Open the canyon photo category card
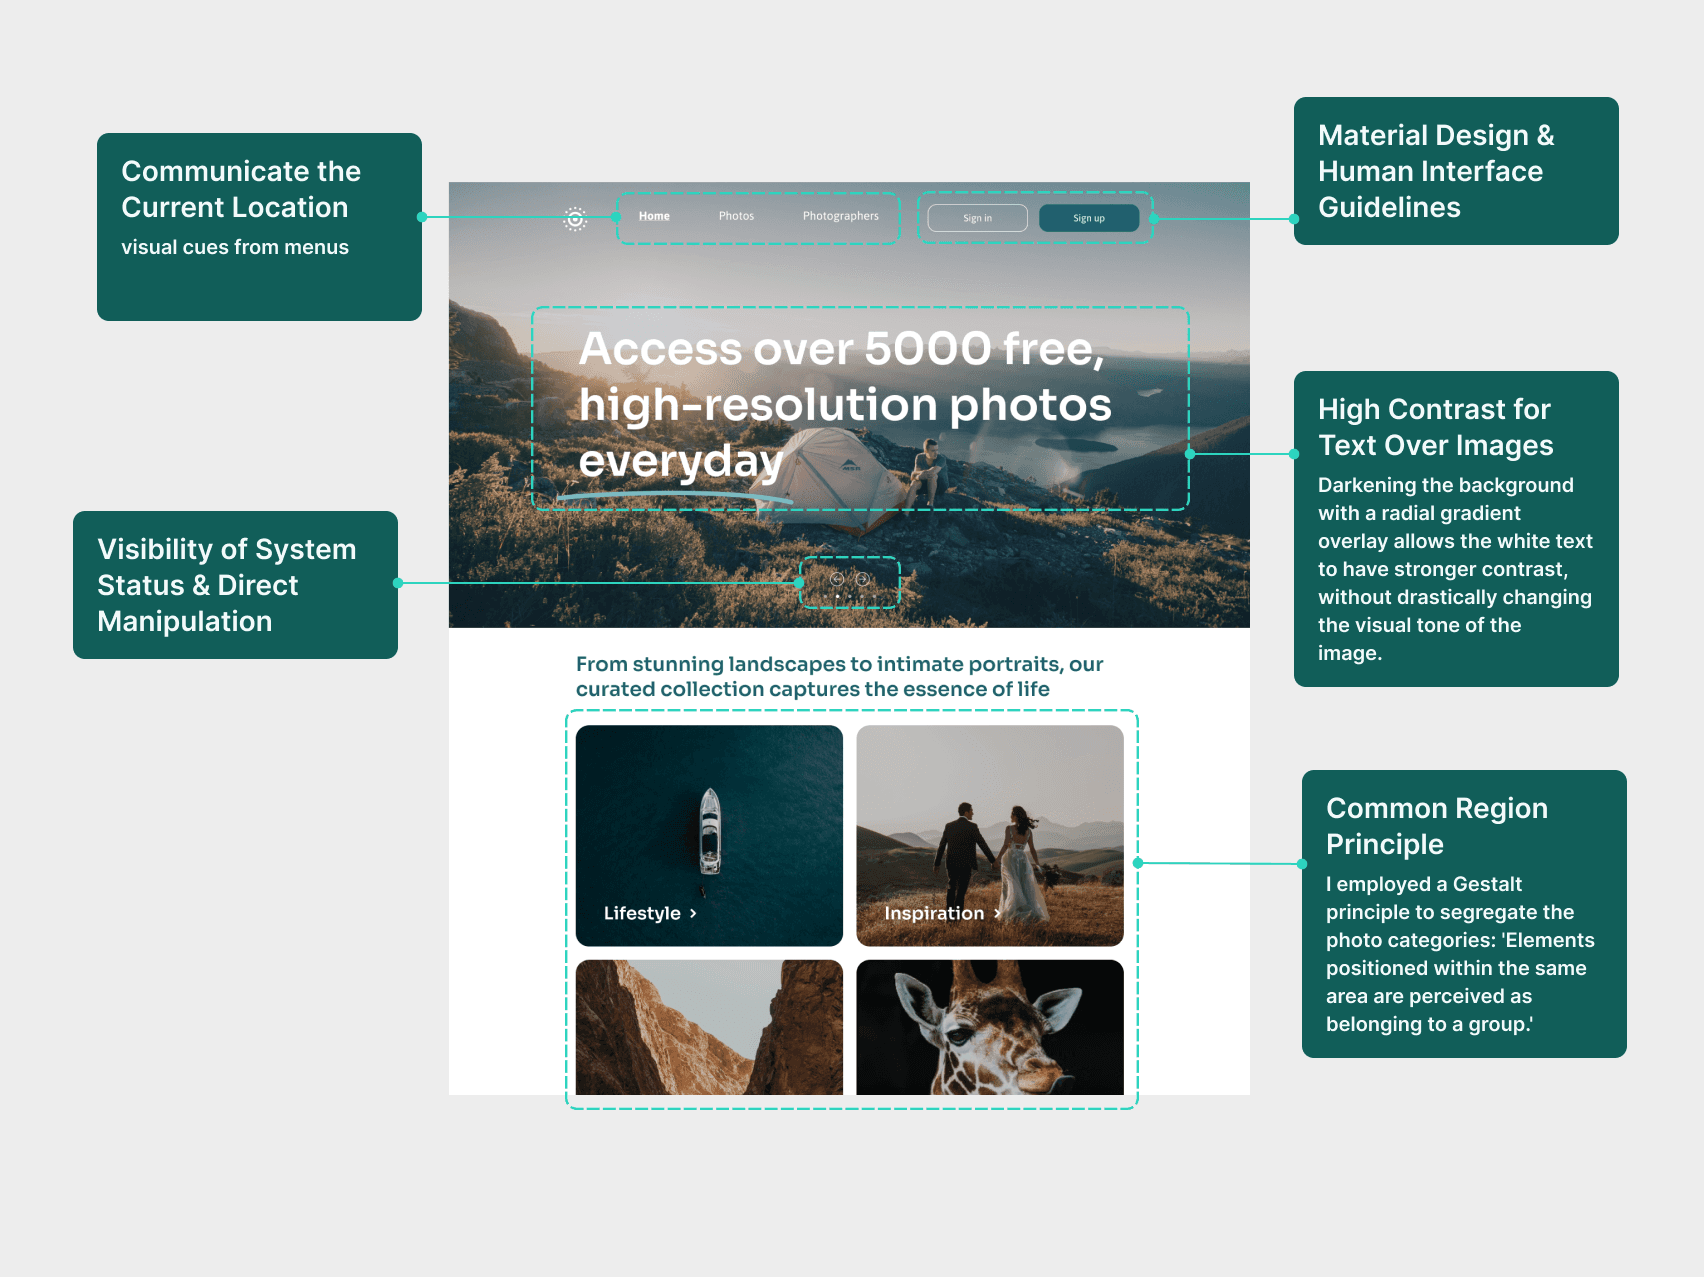 (x=709, y=1027)
